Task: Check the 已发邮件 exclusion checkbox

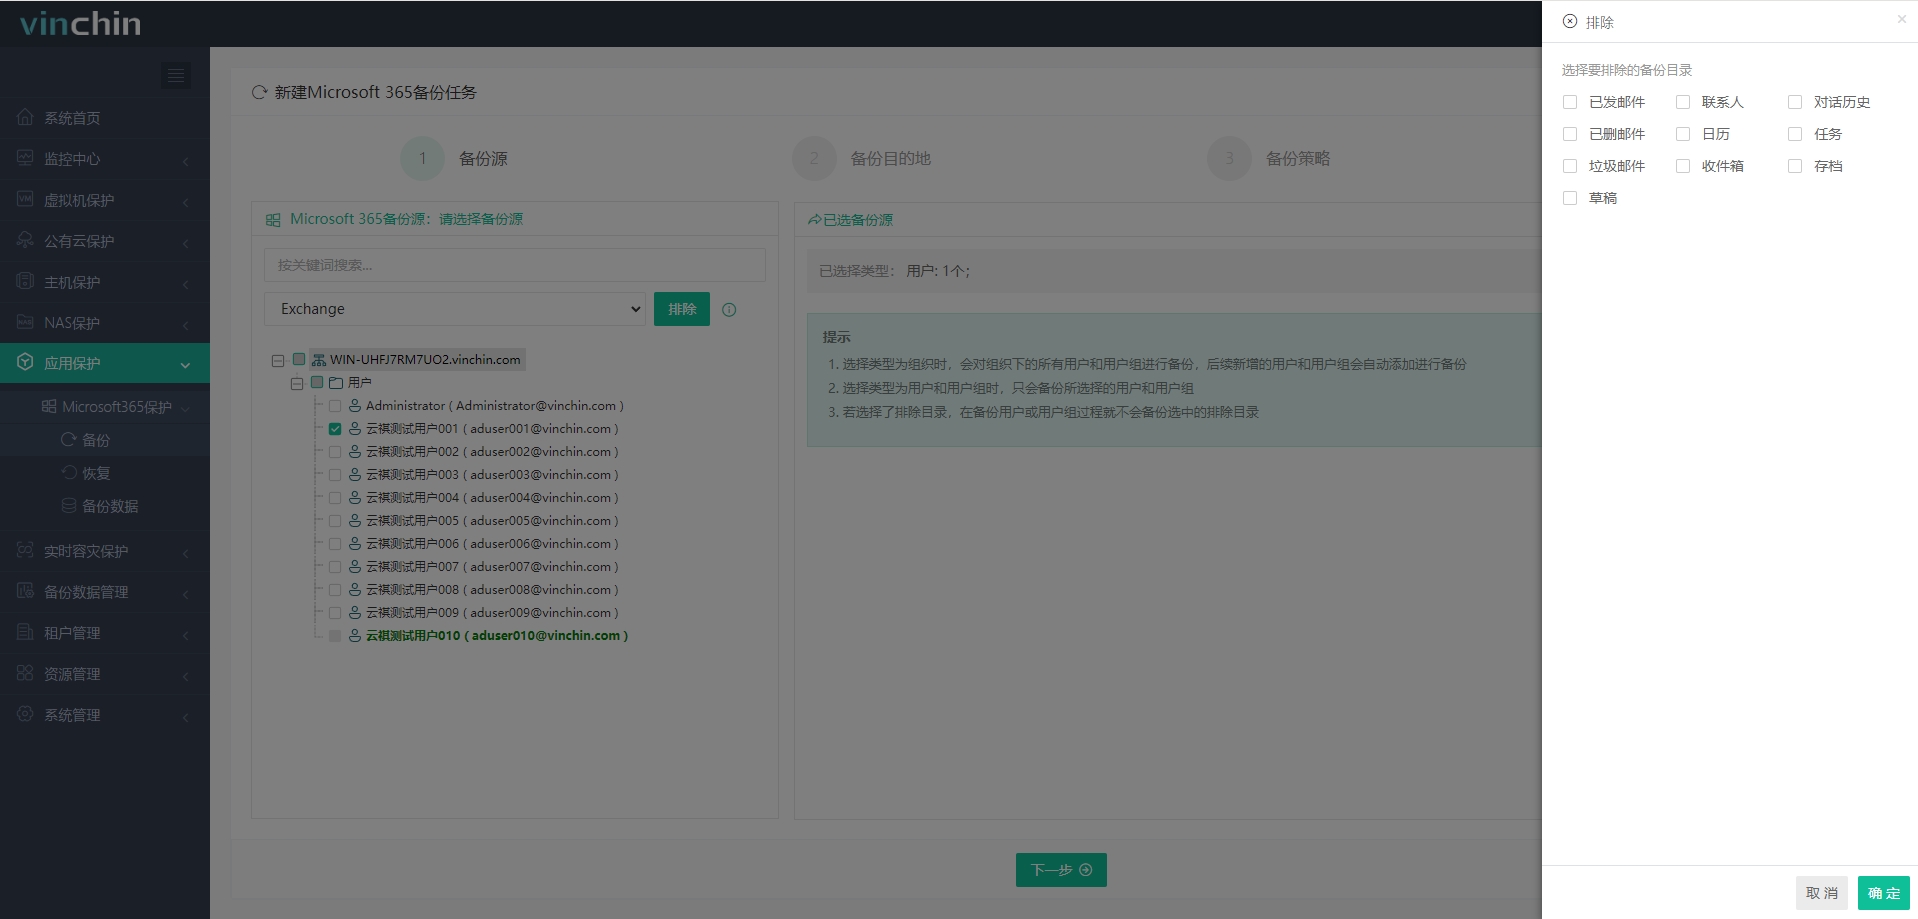Action: [1570, 102]
